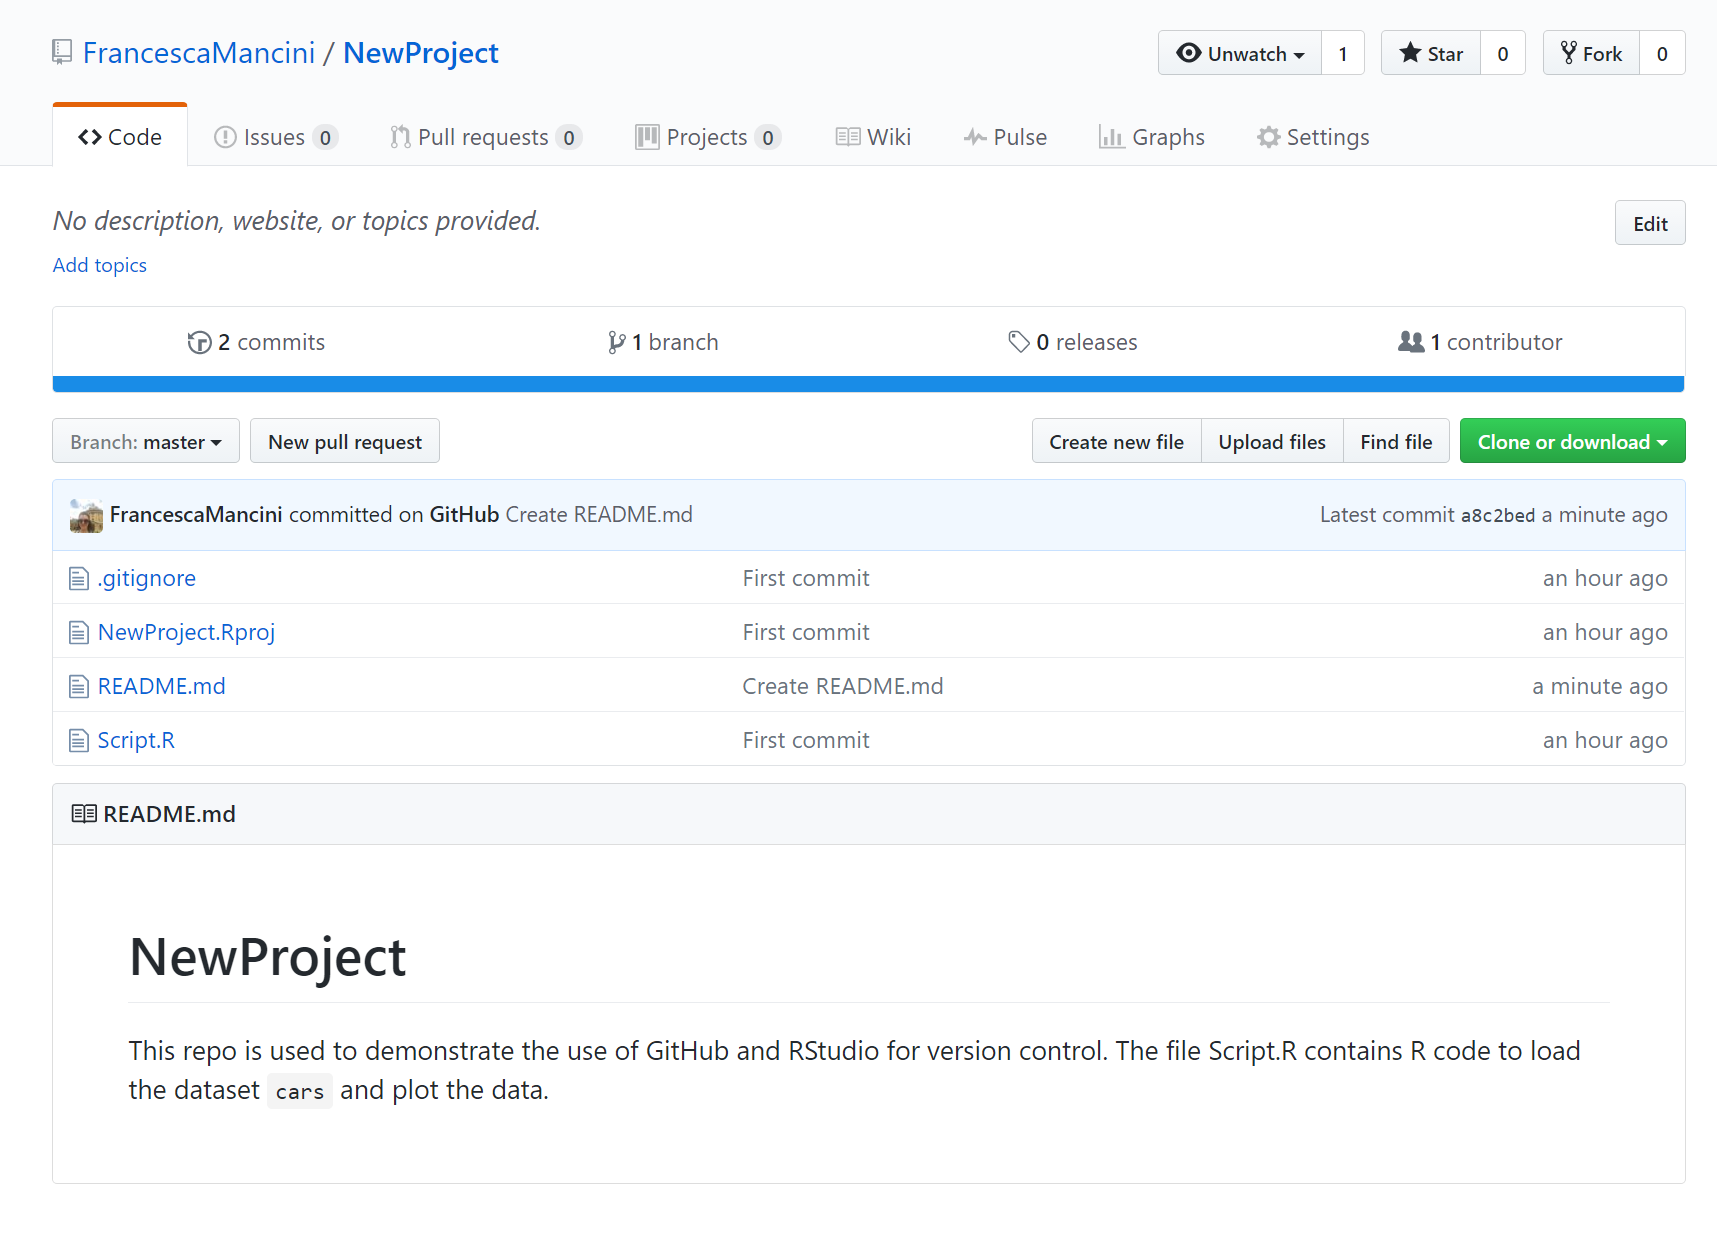Click the file icon next to README.md row
The height and width of the screenshot is (1245, 1717).
tap(79, 686)
